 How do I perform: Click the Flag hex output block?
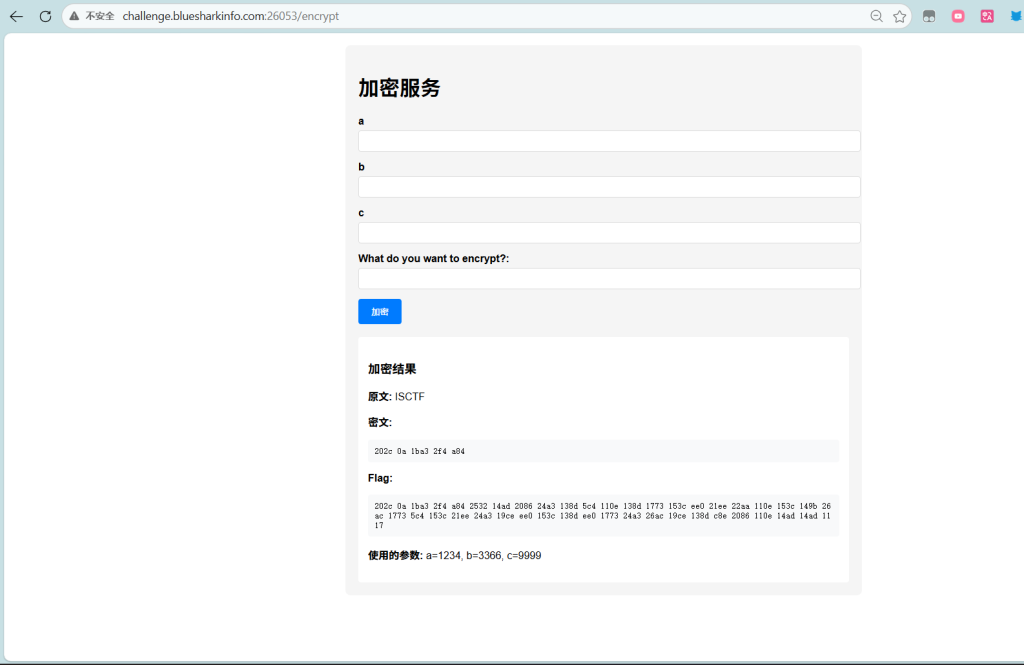point(603,515)
